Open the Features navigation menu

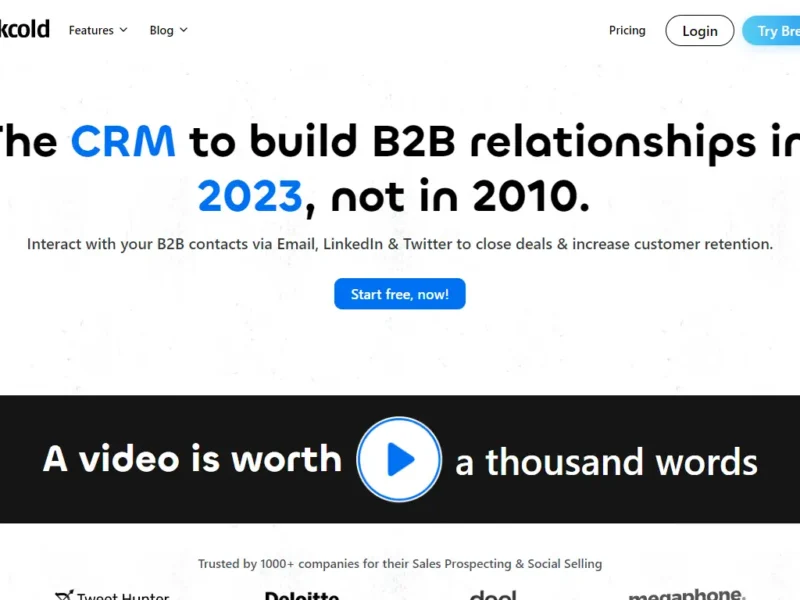click(x=91, y=30)
